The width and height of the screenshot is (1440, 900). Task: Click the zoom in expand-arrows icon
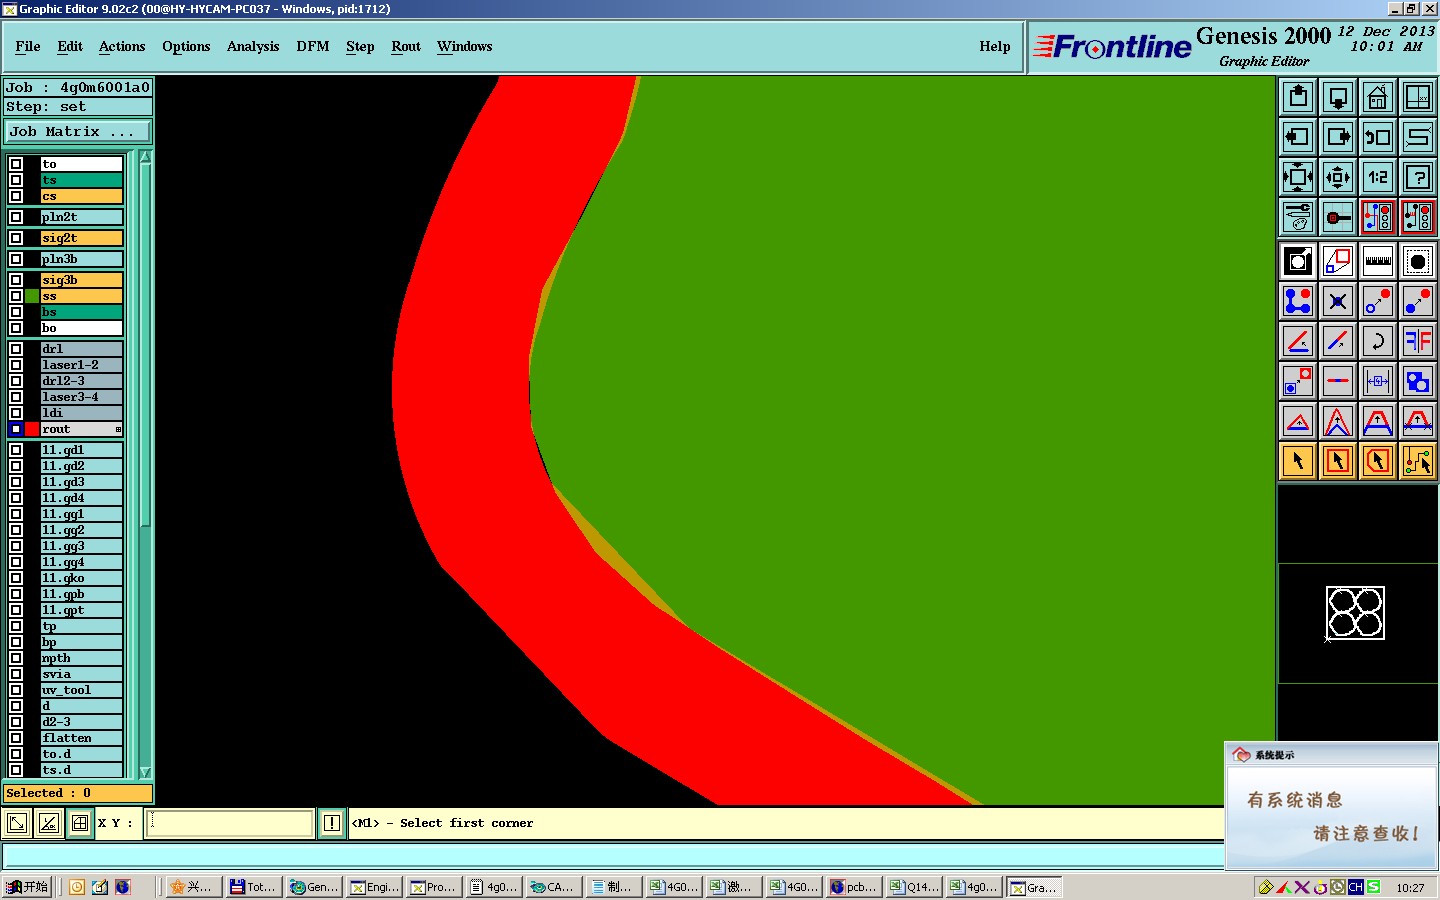coord(1298,177)
